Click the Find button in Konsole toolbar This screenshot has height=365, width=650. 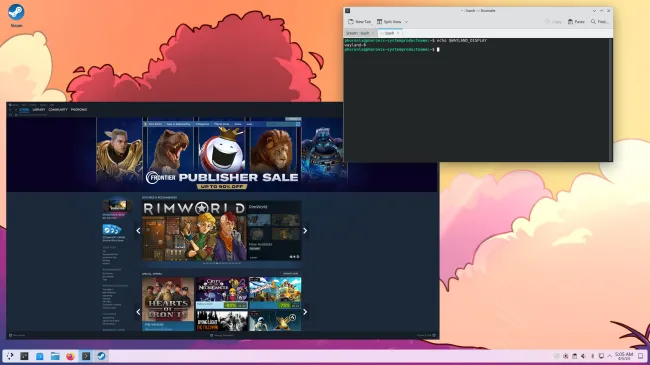[x=599, y=22]
